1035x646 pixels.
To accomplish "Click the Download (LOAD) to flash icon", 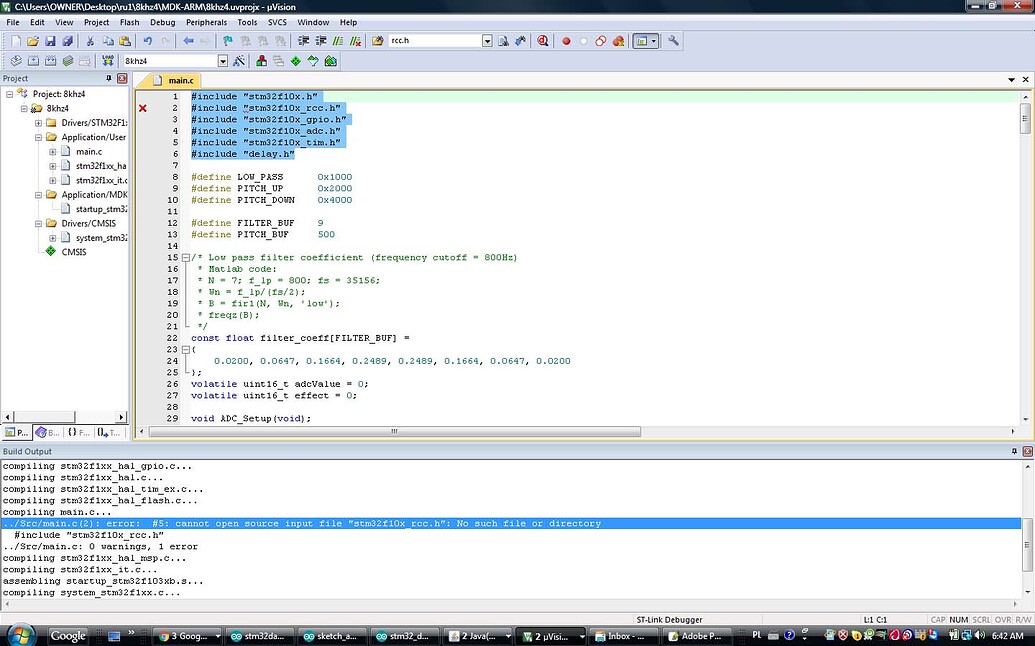I will (107, 61).
